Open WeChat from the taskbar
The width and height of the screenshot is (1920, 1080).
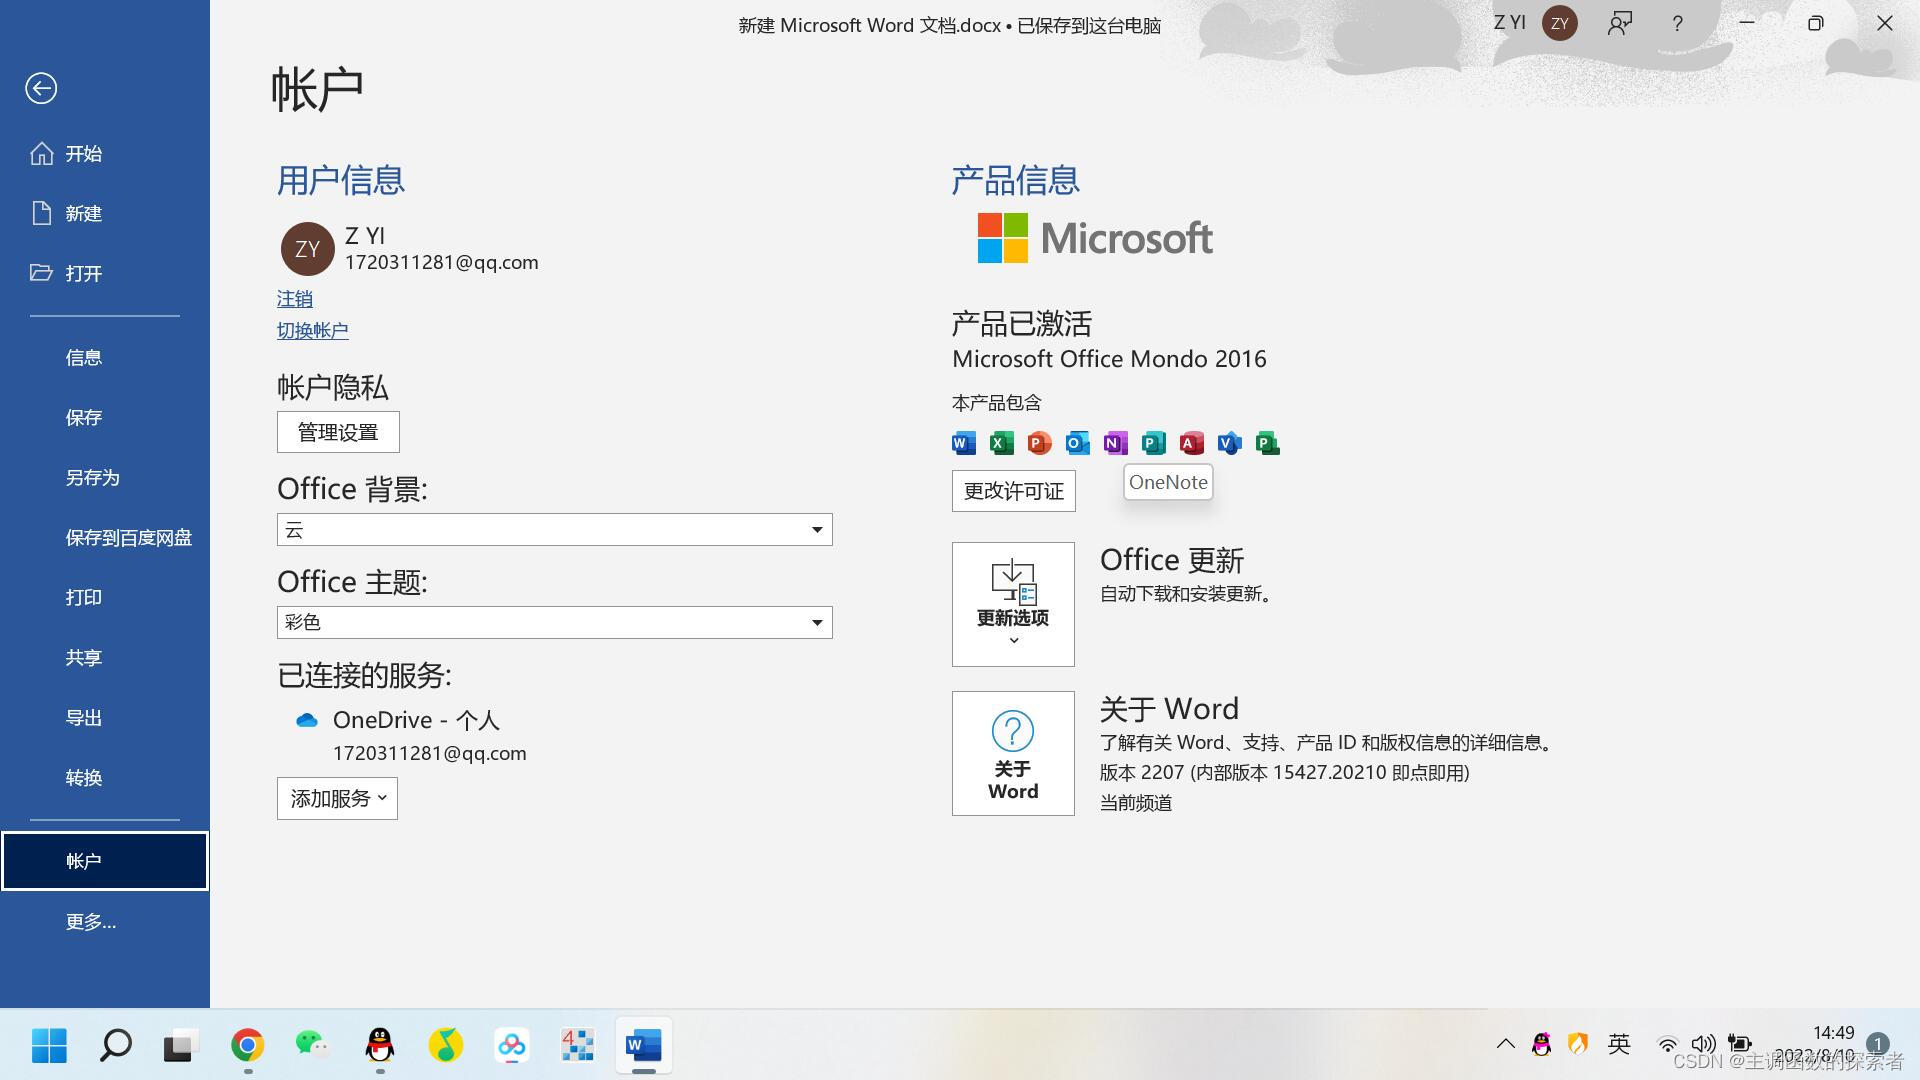click(313, 1046)
